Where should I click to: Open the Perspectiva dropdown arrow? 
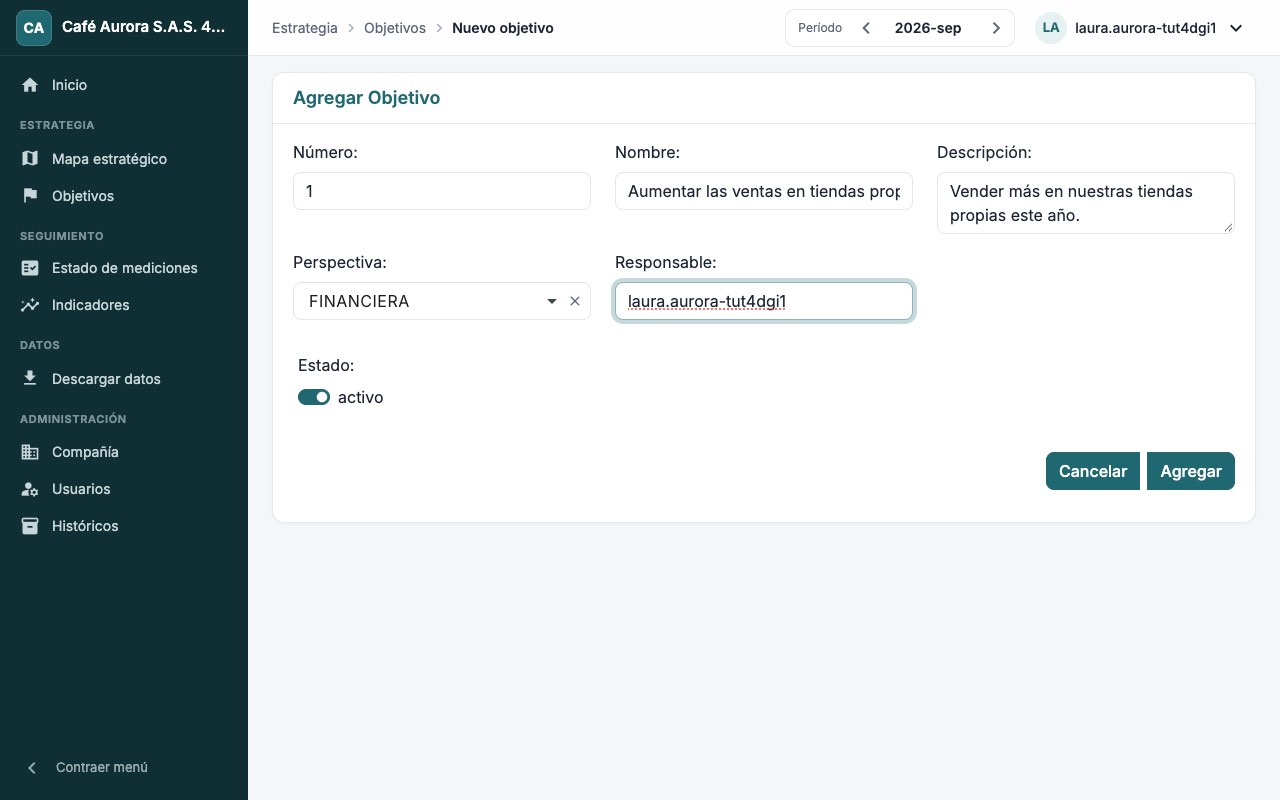pos(552,301)
